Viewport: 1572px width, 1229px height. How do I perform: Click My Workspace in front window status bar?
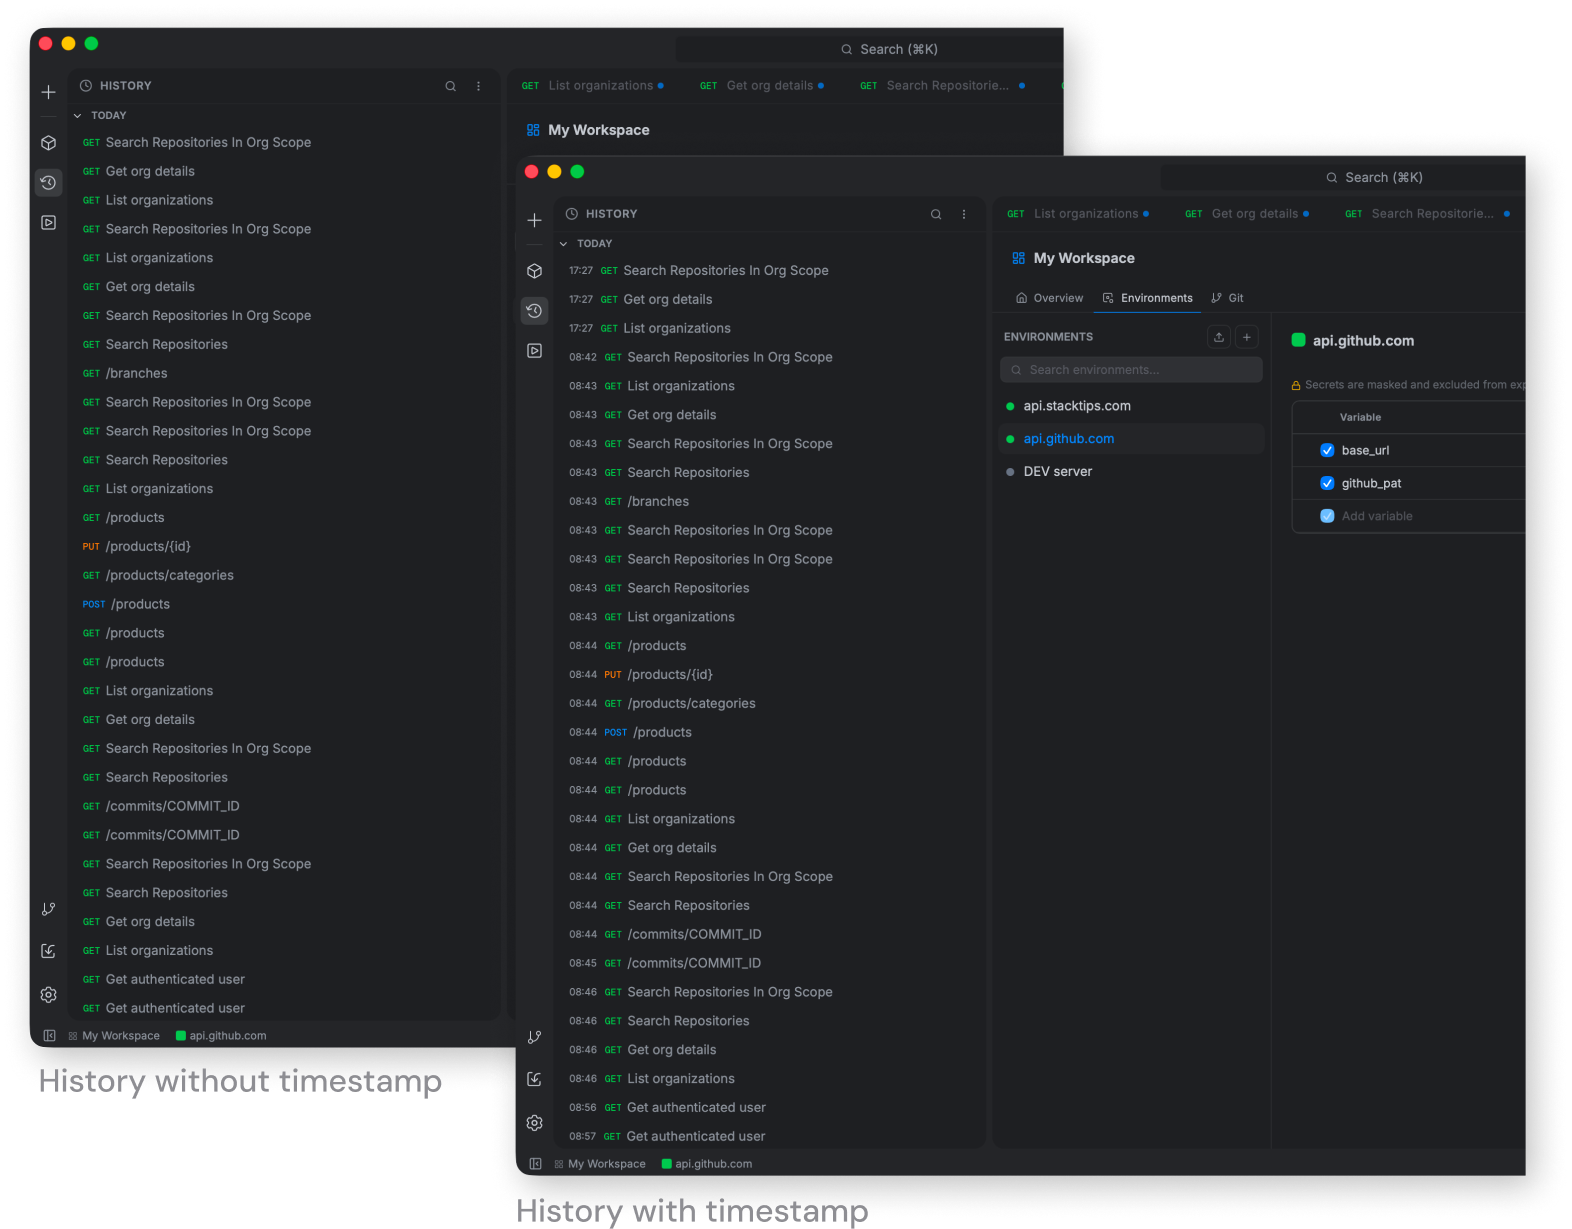600,1164
